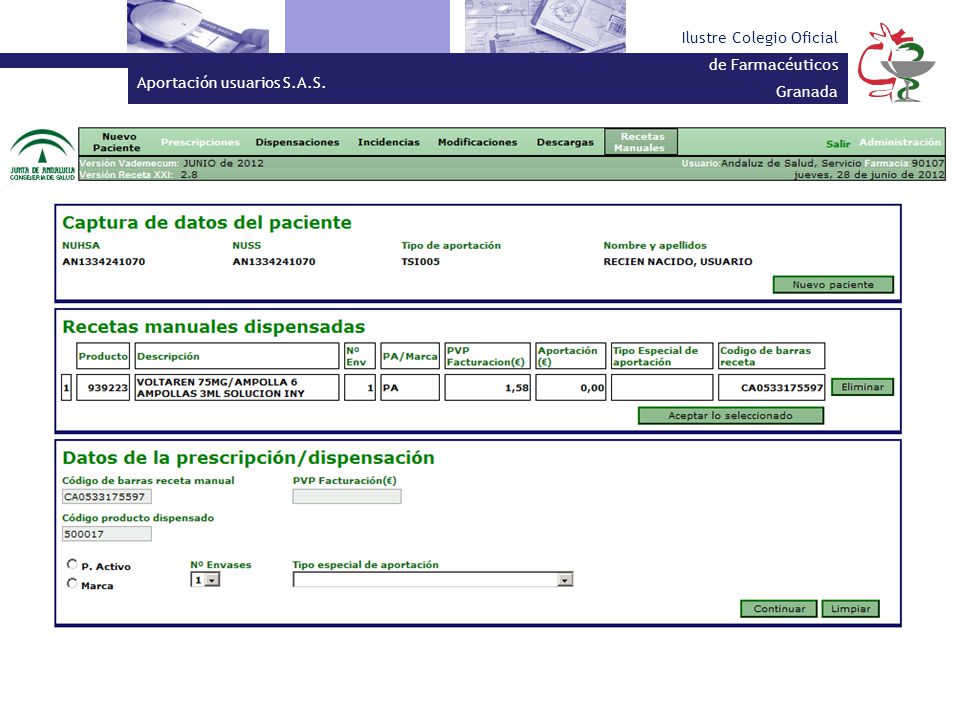This screenshot has height=720, width=960.
Task: Click the Junta de Andalucía logo
Action: 42,154
